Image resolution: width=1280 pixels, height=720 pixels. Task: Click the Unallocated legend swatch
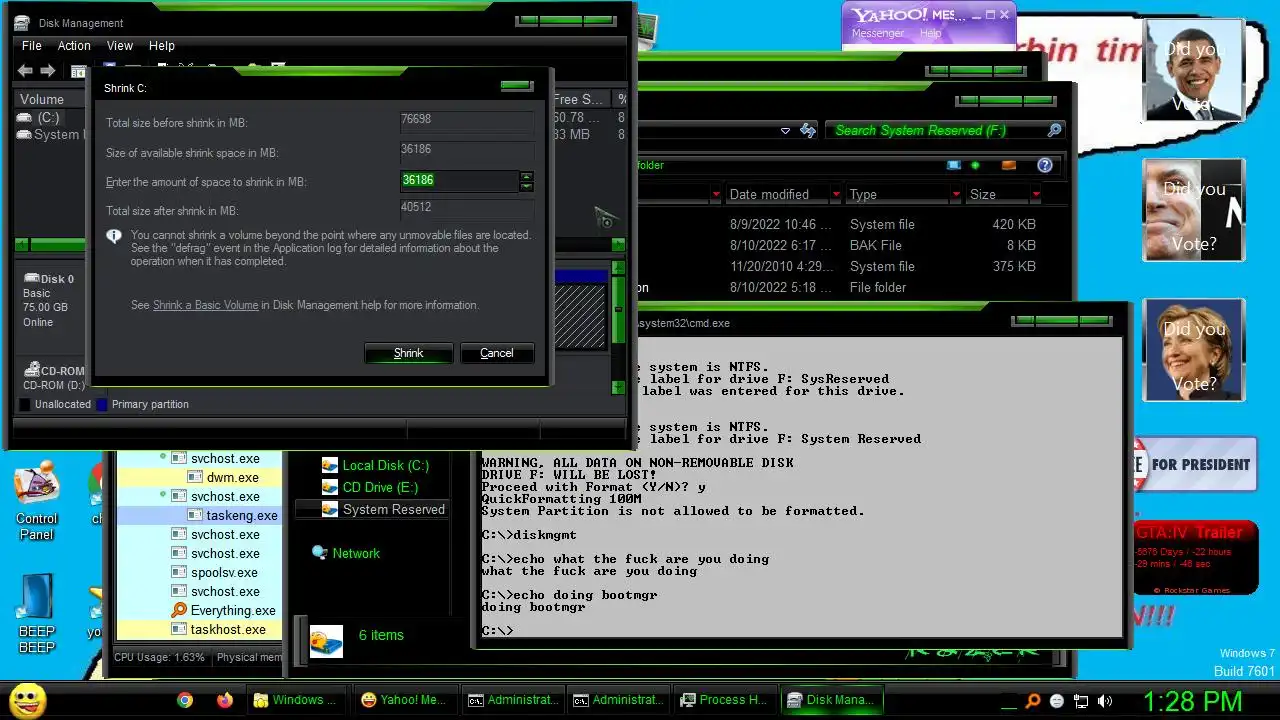point(25,404)
